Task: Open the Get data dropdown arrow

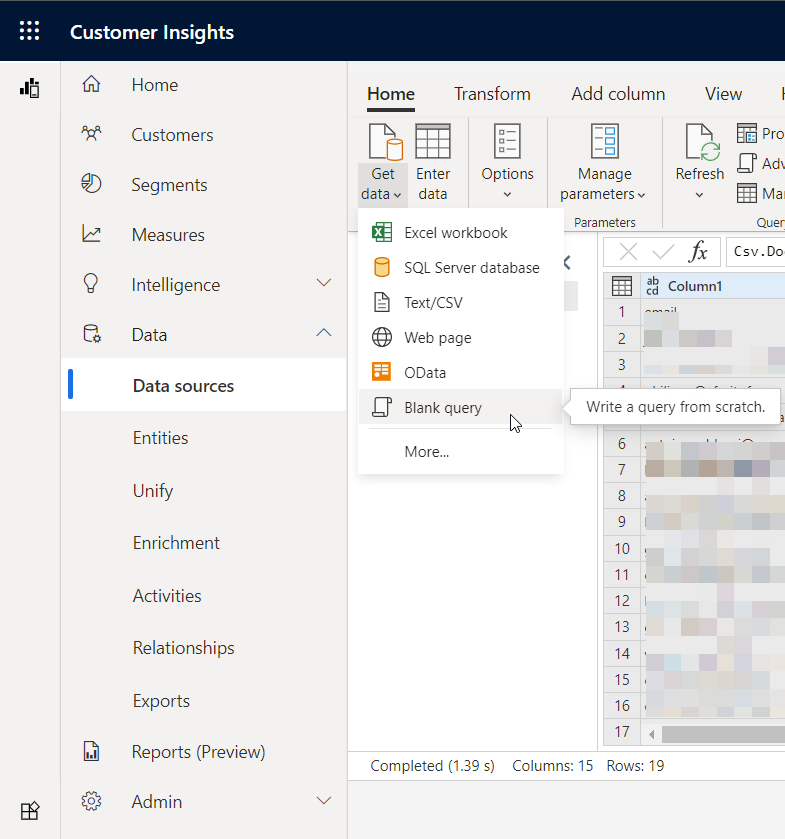Action: (397, 195)
